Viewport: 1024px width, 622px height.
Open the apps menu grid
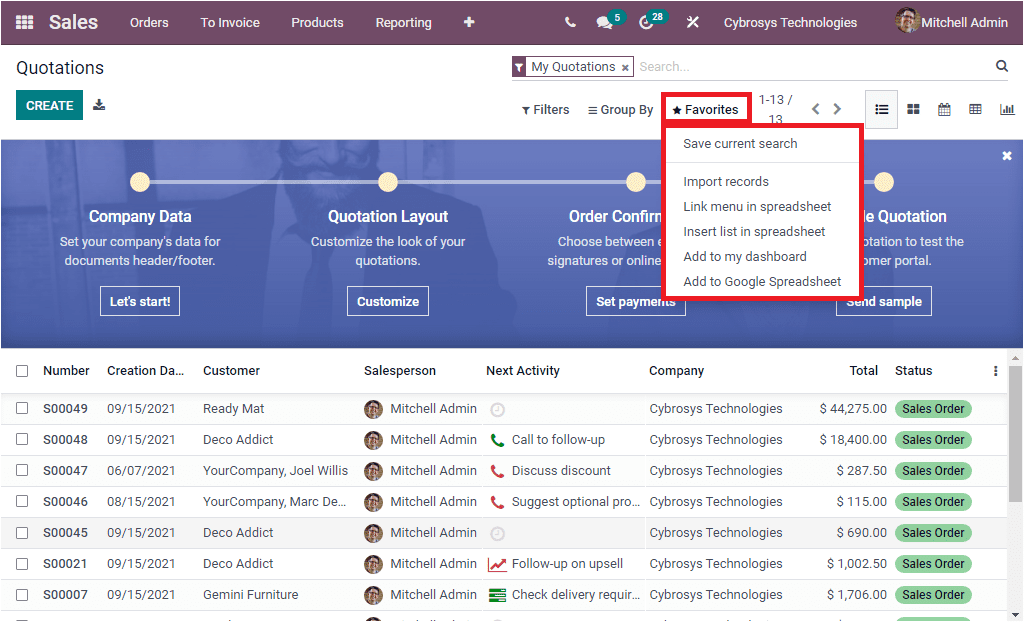[24, 22]
